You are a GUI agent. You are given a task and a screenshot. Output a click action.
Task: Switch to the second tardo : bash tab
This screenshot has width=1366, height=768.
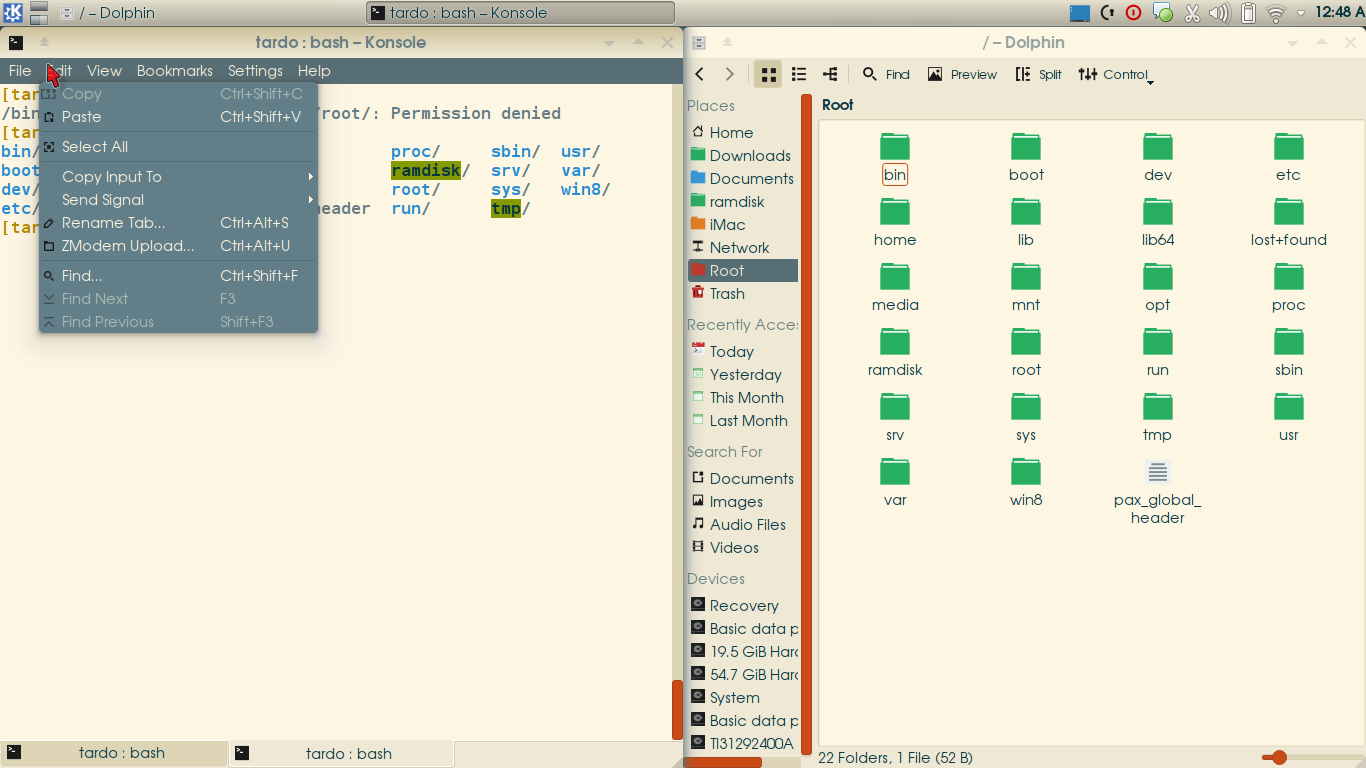[x=342, y=753]
